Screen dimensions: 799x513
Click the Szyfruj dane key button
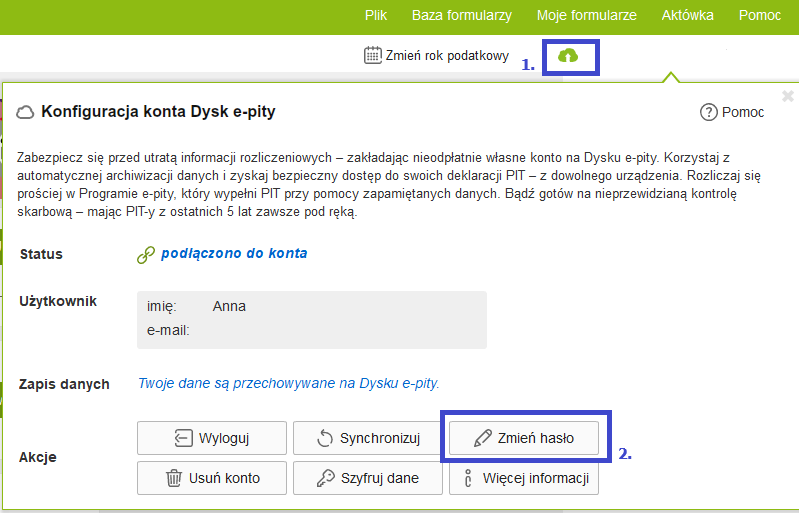coord(367,478)
